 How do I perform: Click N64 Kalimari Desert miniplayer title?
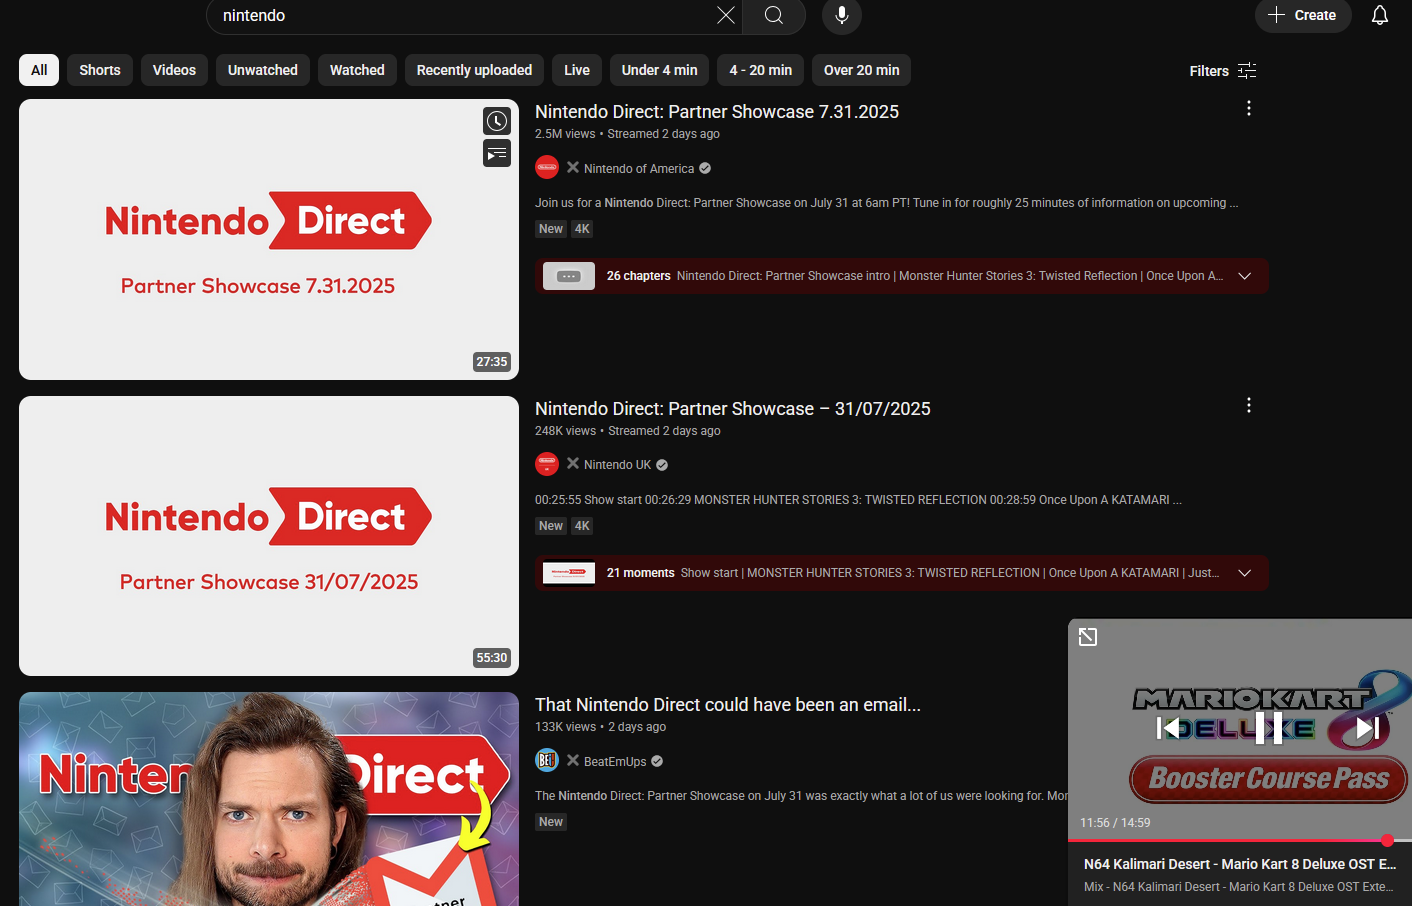1240,864
